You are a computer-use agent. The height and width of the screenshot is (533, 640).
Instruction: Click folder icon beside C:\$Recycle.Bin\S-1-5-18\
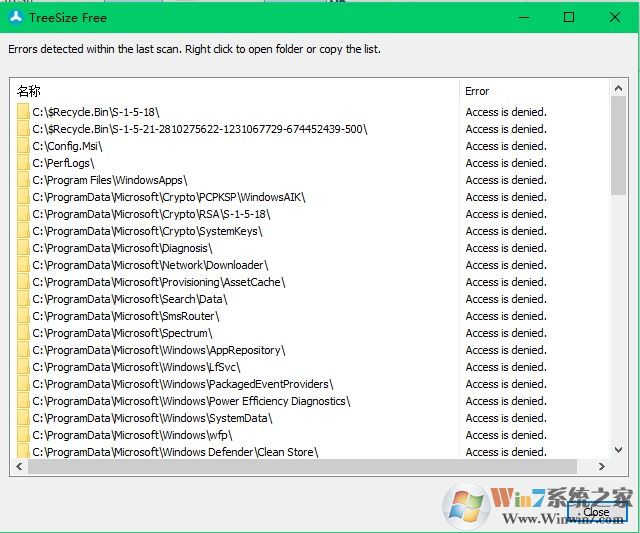[23, 112]
